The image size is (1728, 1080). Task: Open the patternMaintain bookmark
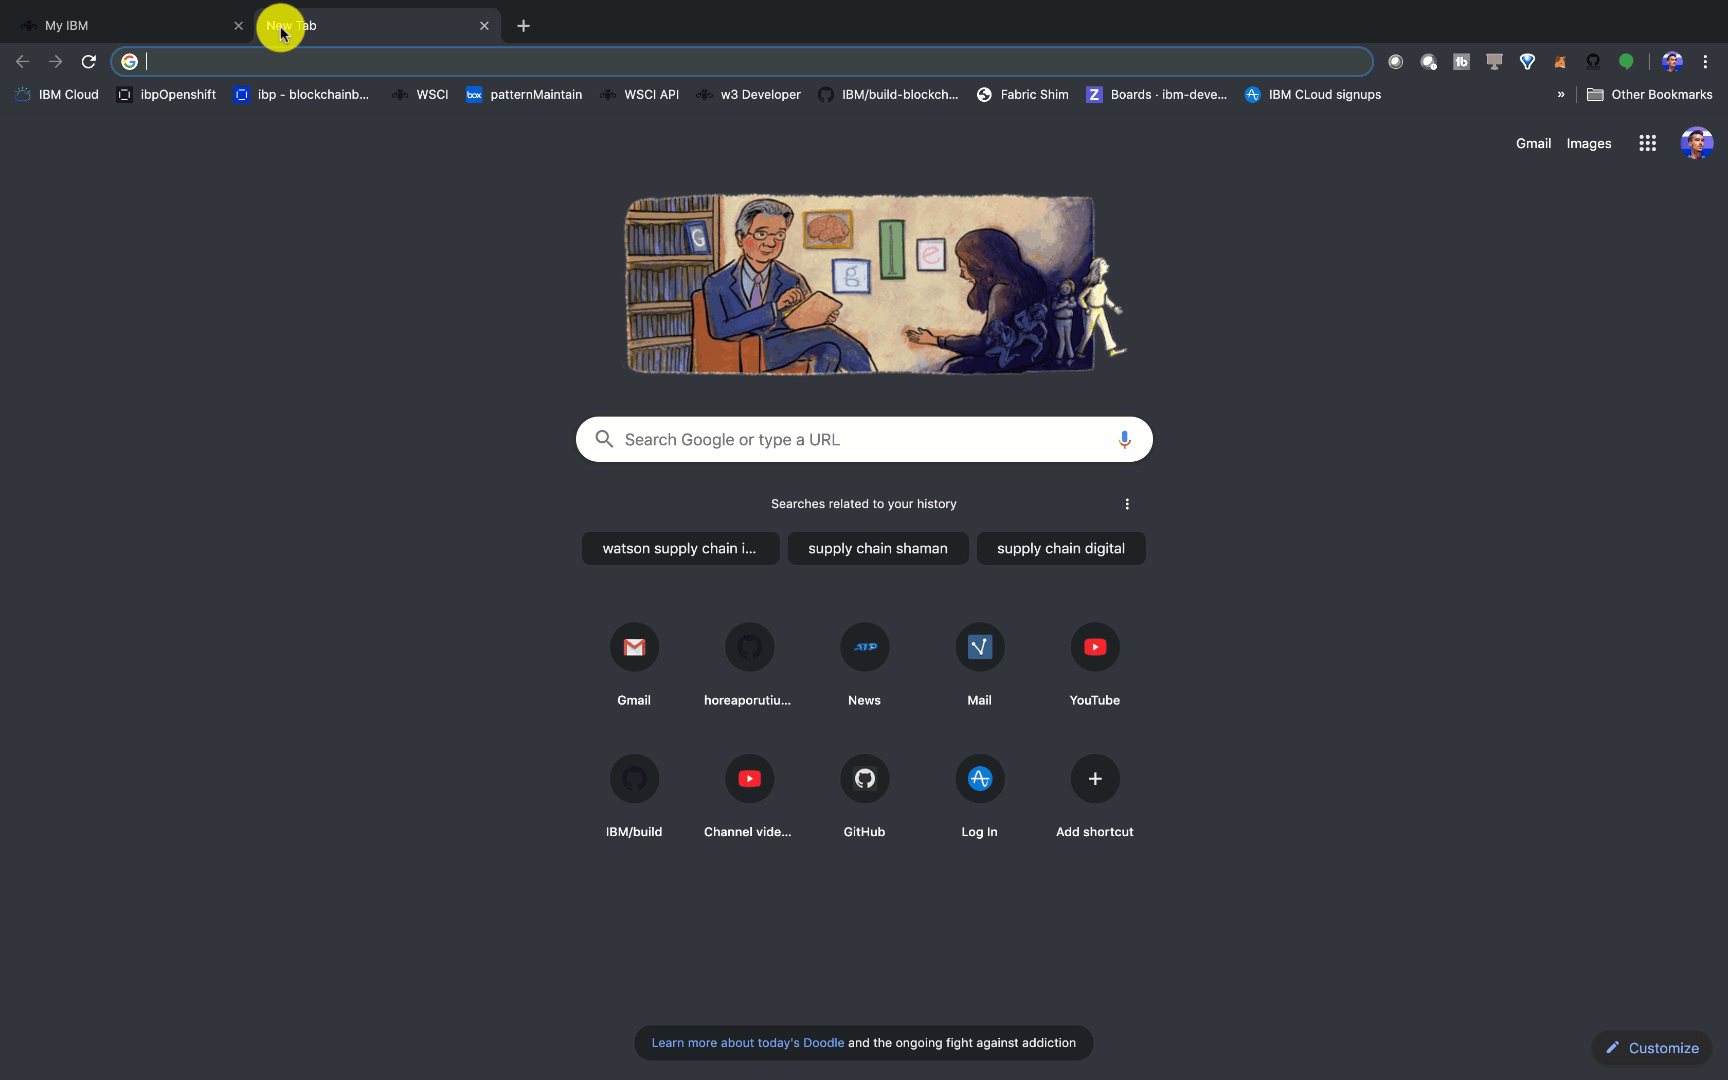(x=524, y=95)
